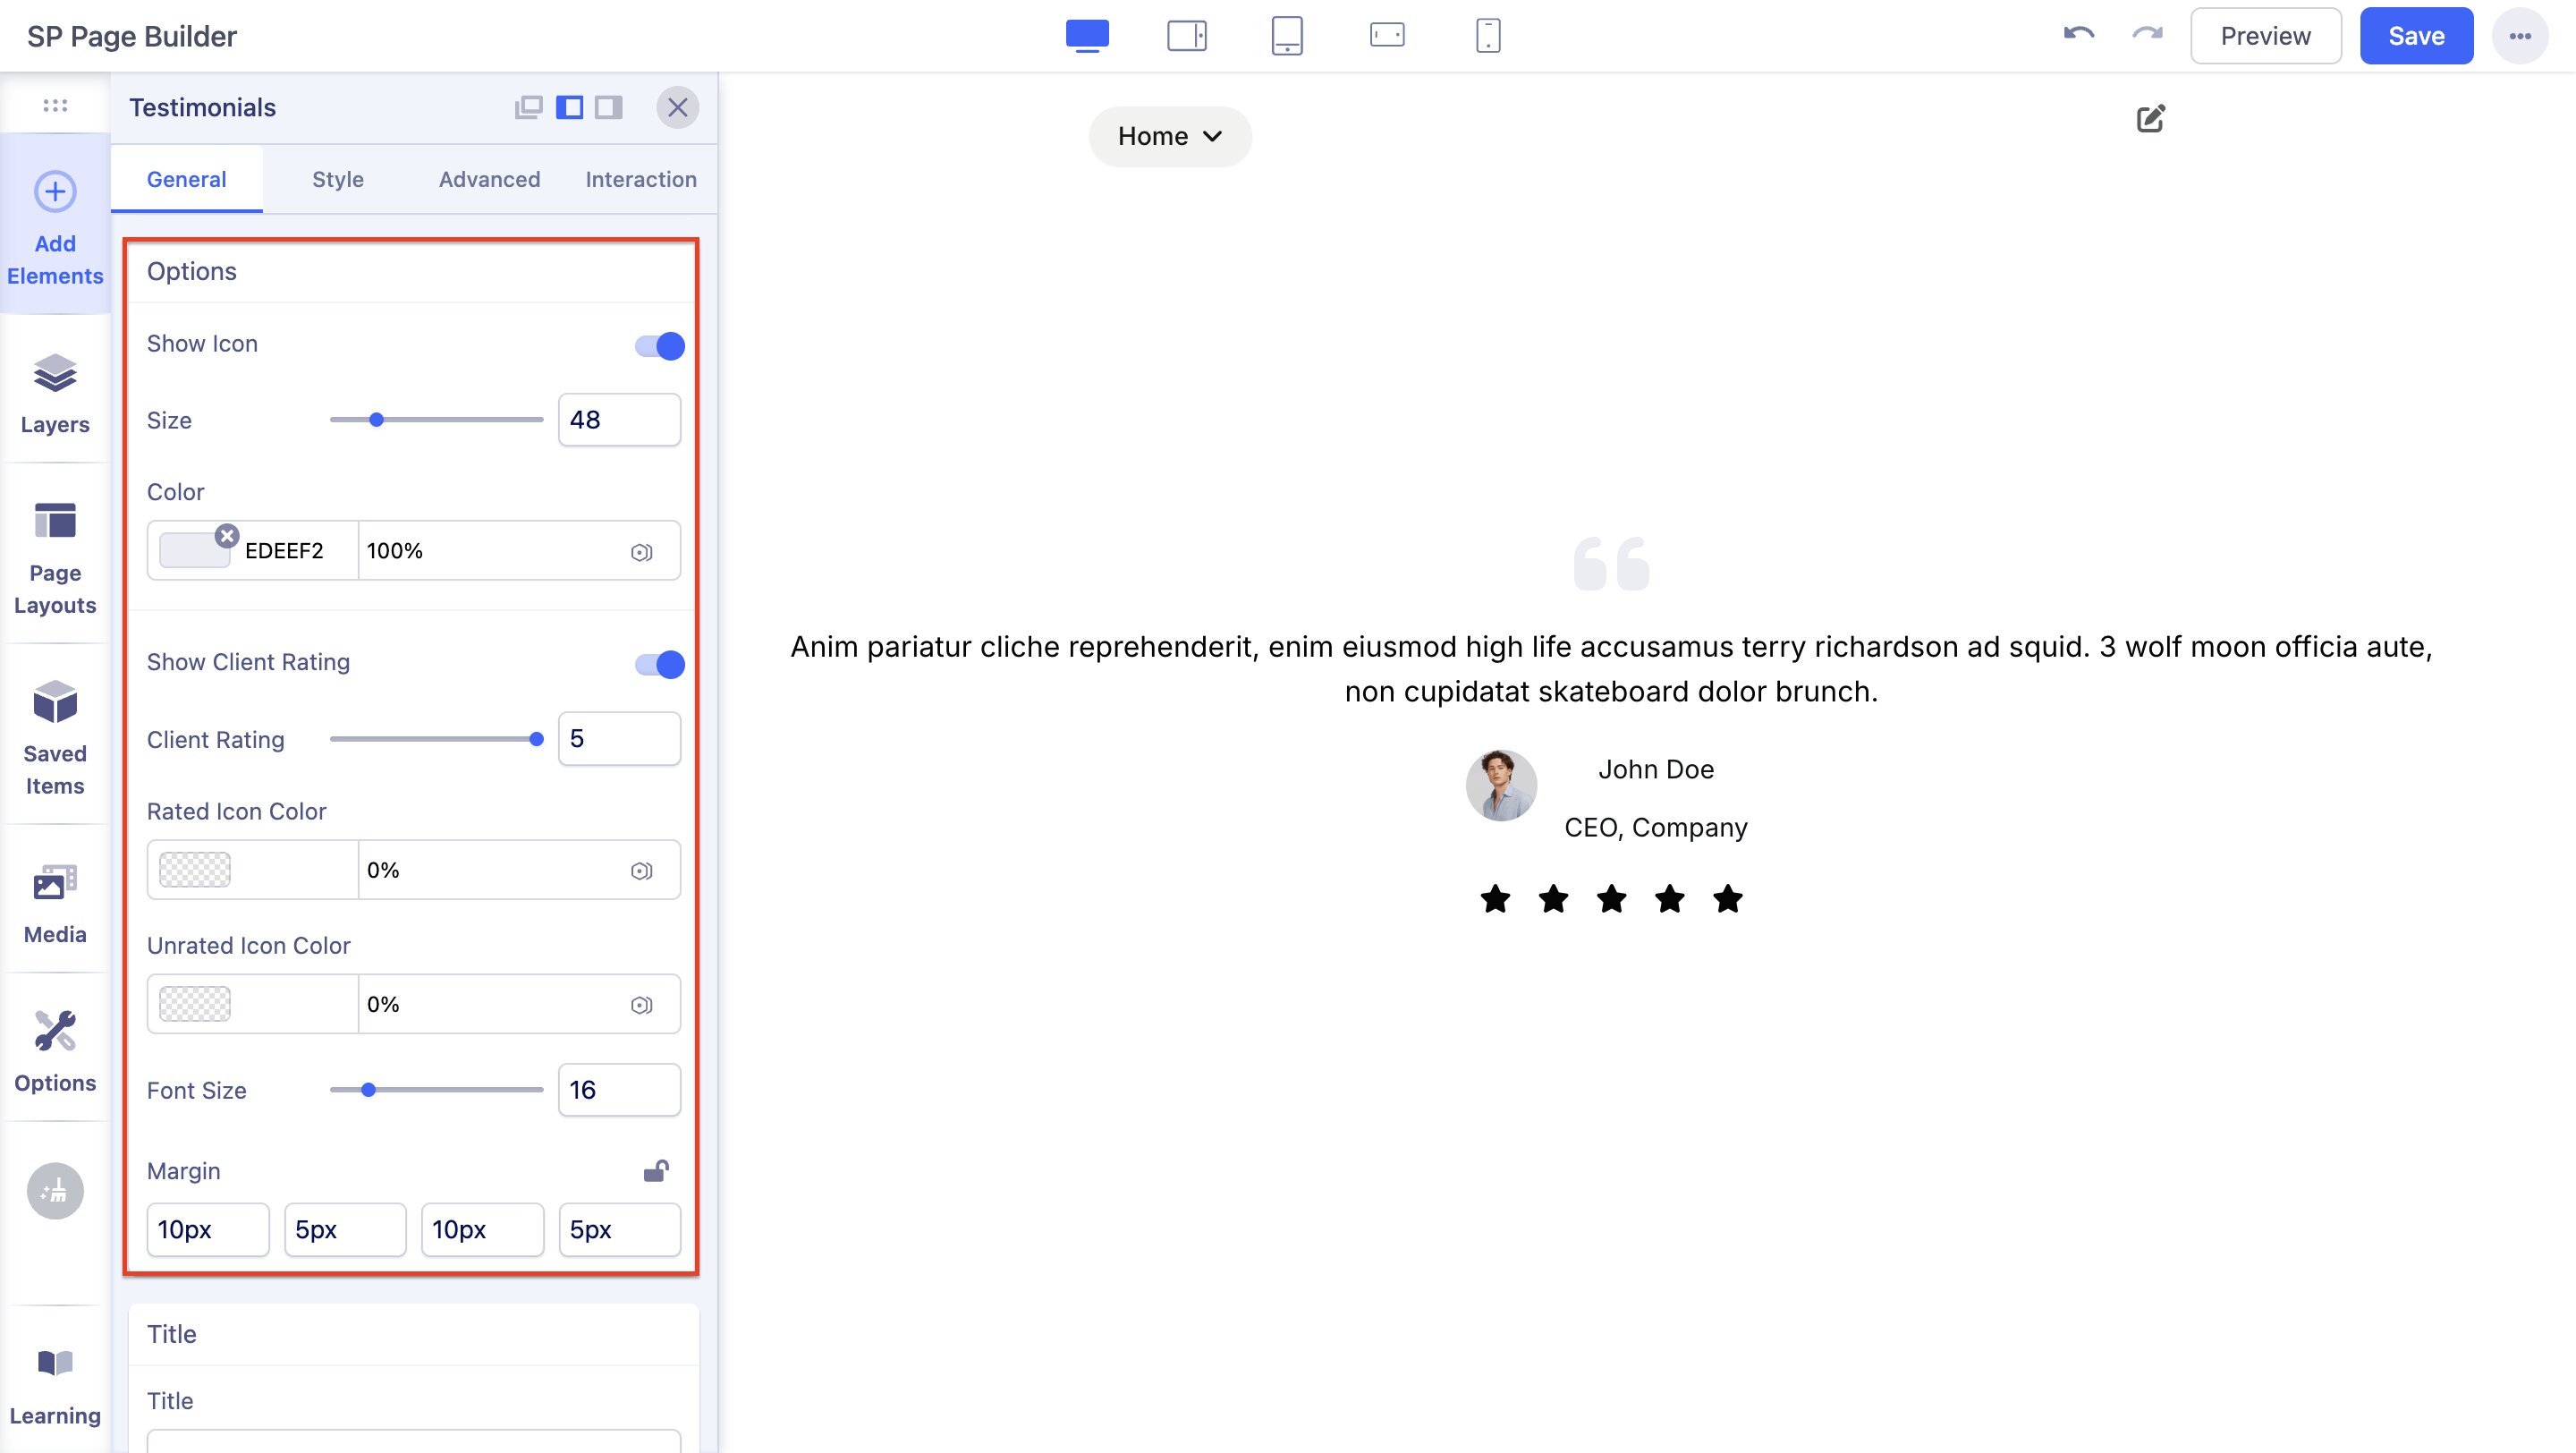Click the edit pencil icon on canvas
The height and width of the screenshot is (1453, 2576).
coord(2150,119)
